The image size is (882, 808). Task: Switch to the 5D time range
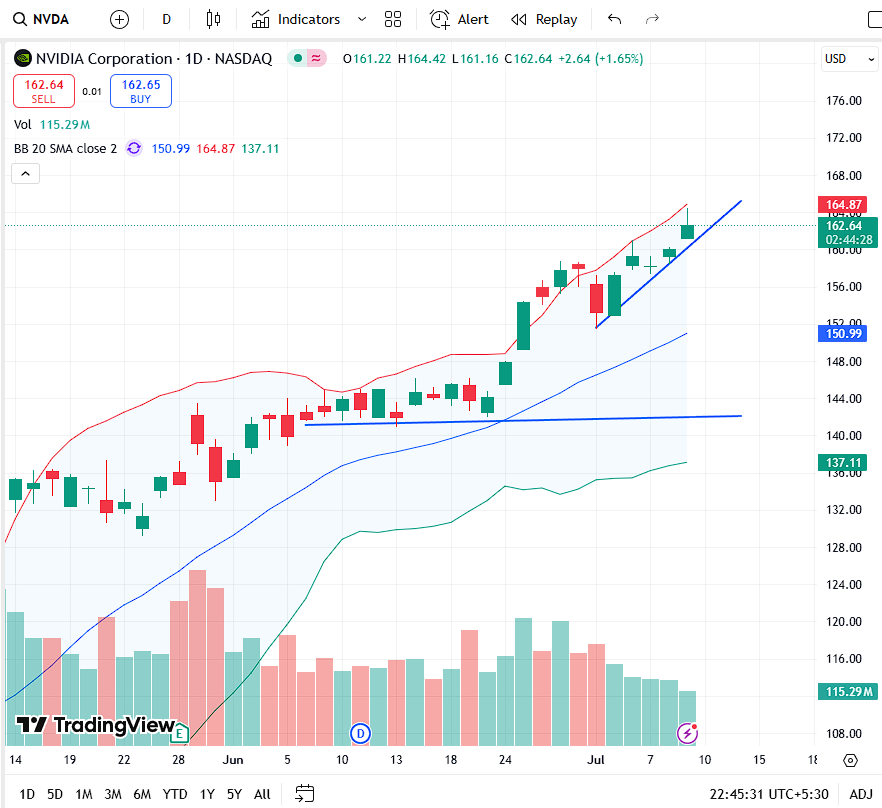[55, 794]
